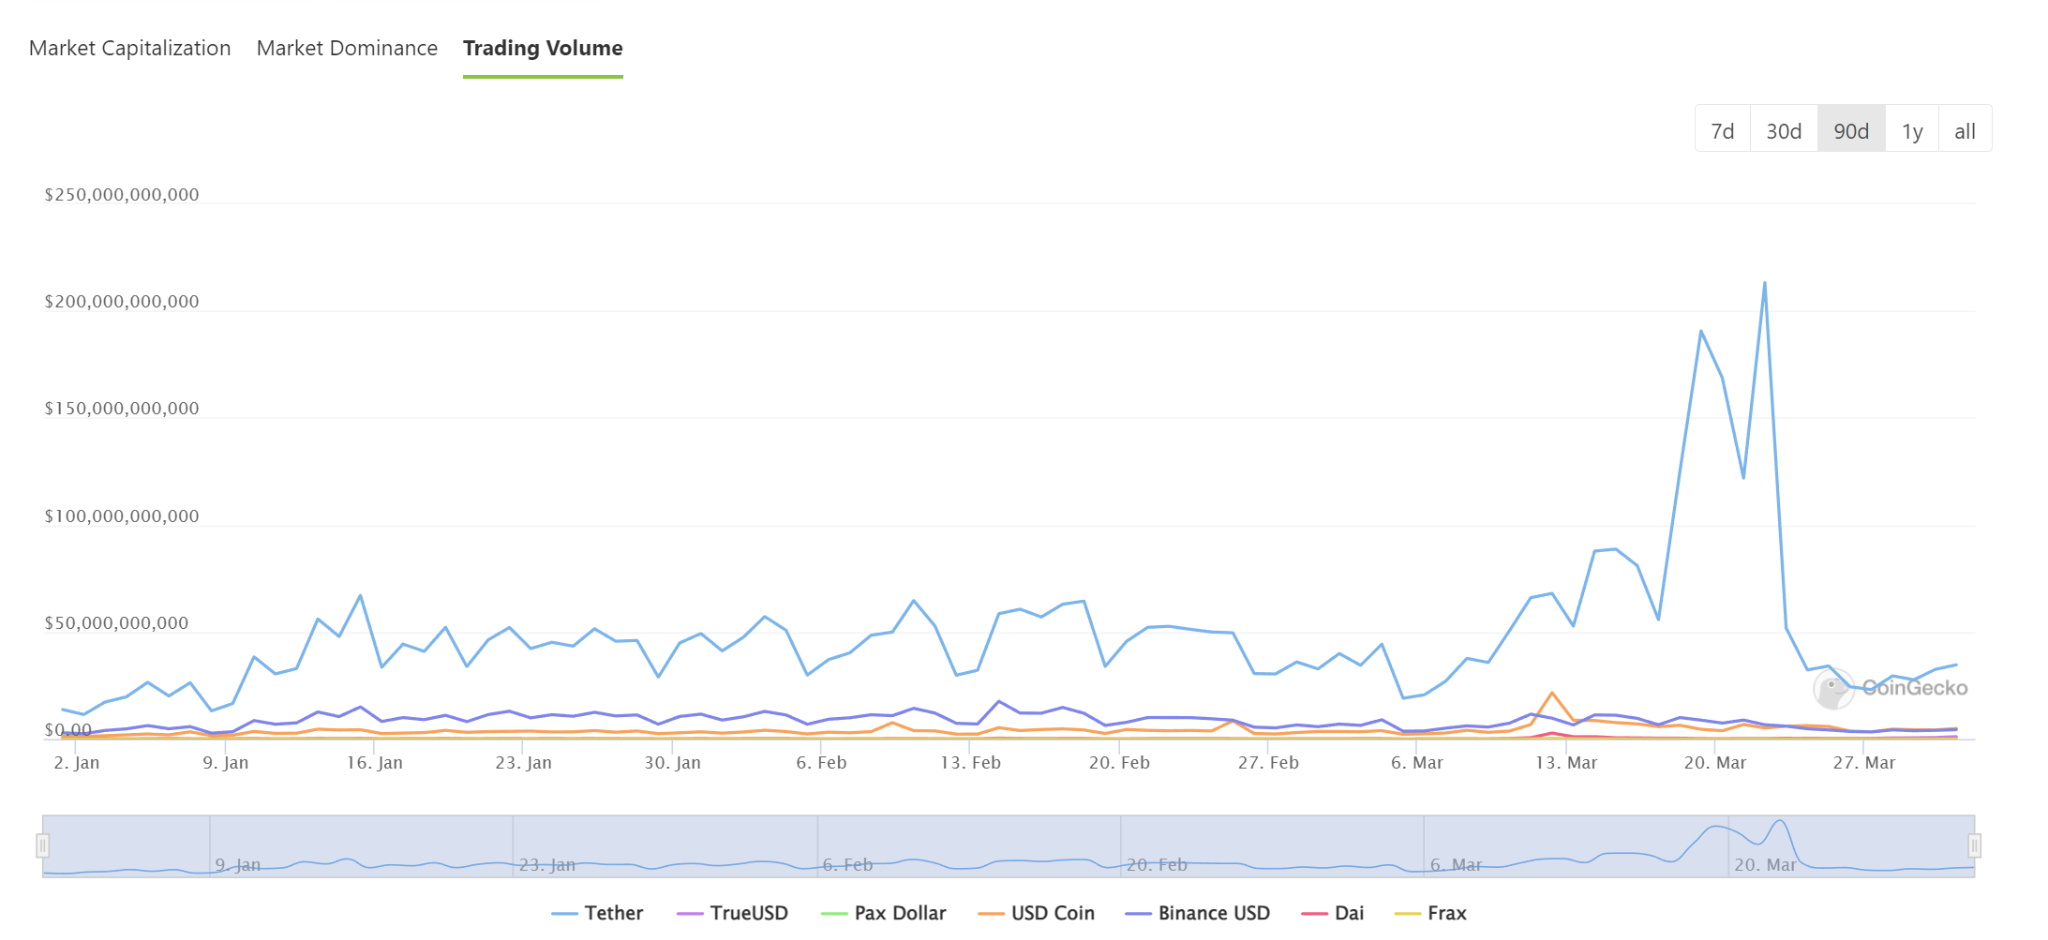2048x940 pixels.
Task: Click the right navigator range handle
Action: click(x=1975, y=846)
